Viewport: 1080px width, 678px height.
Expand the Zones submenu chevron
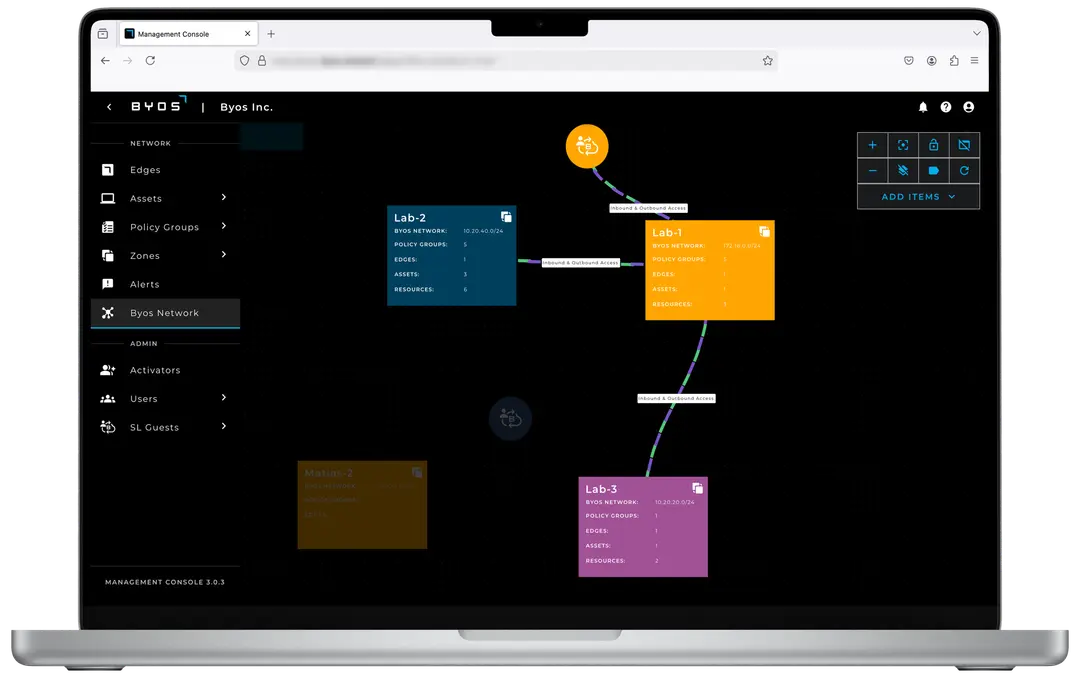pyautogui.click(x=224, y=255)
